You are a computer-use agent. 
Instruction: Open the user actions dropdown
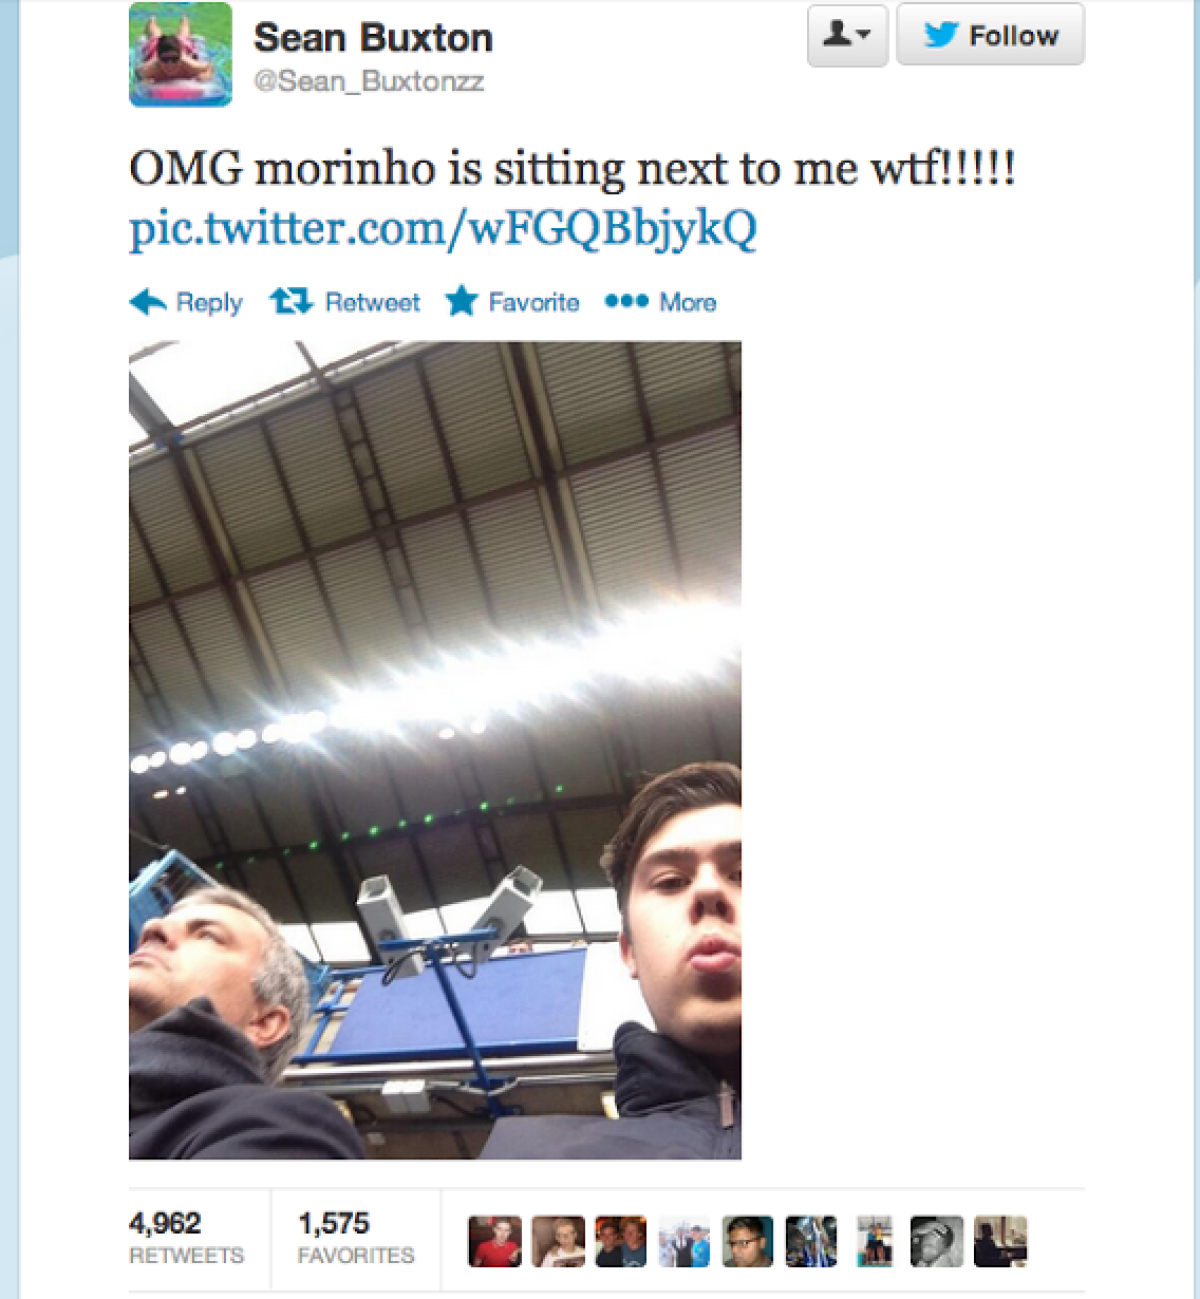click(847, 35)
